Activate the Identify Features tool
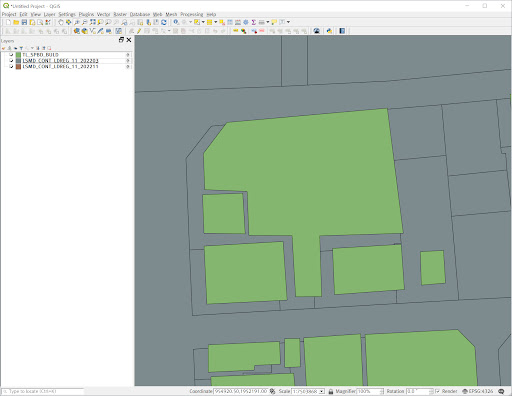The height and width of the screenshot is (396, 512). (176, 22)
